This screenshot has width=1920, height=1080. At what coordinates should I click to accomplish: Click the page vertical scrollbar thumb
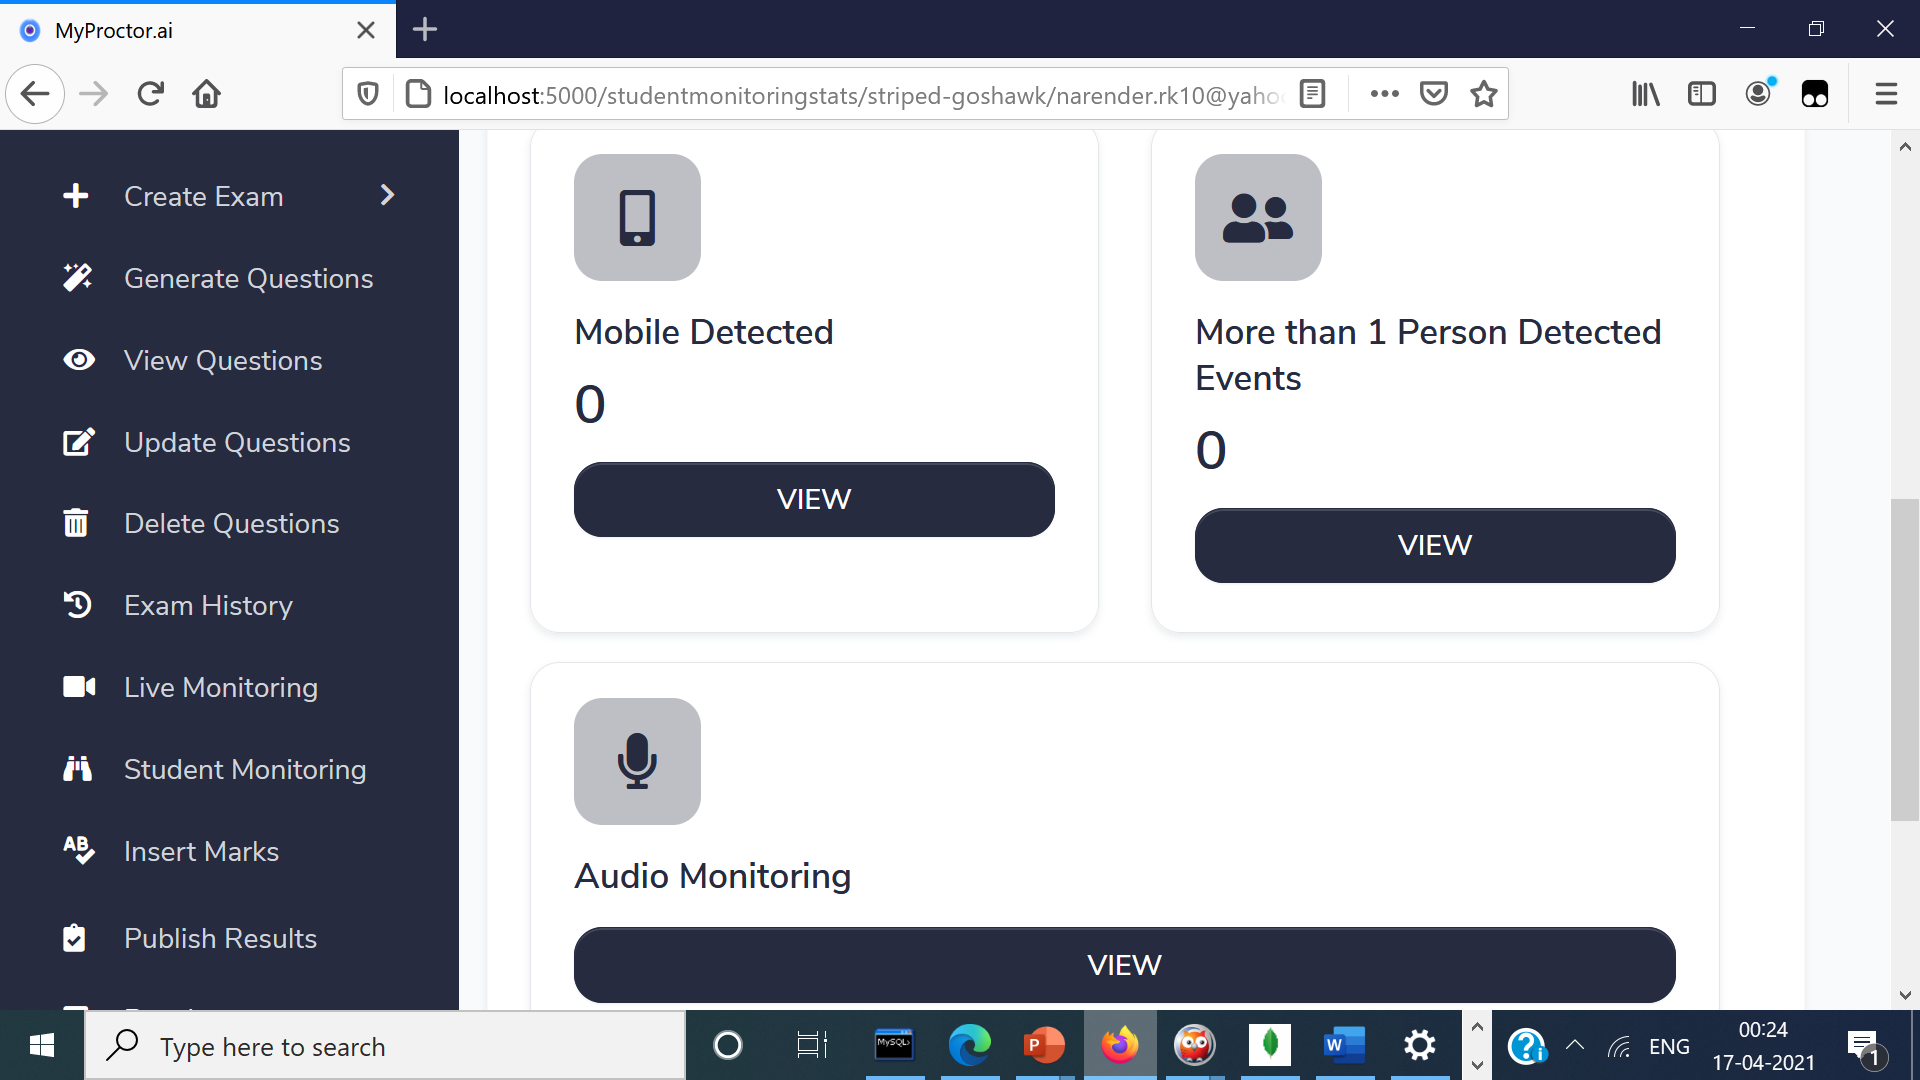click(1904, 660)
